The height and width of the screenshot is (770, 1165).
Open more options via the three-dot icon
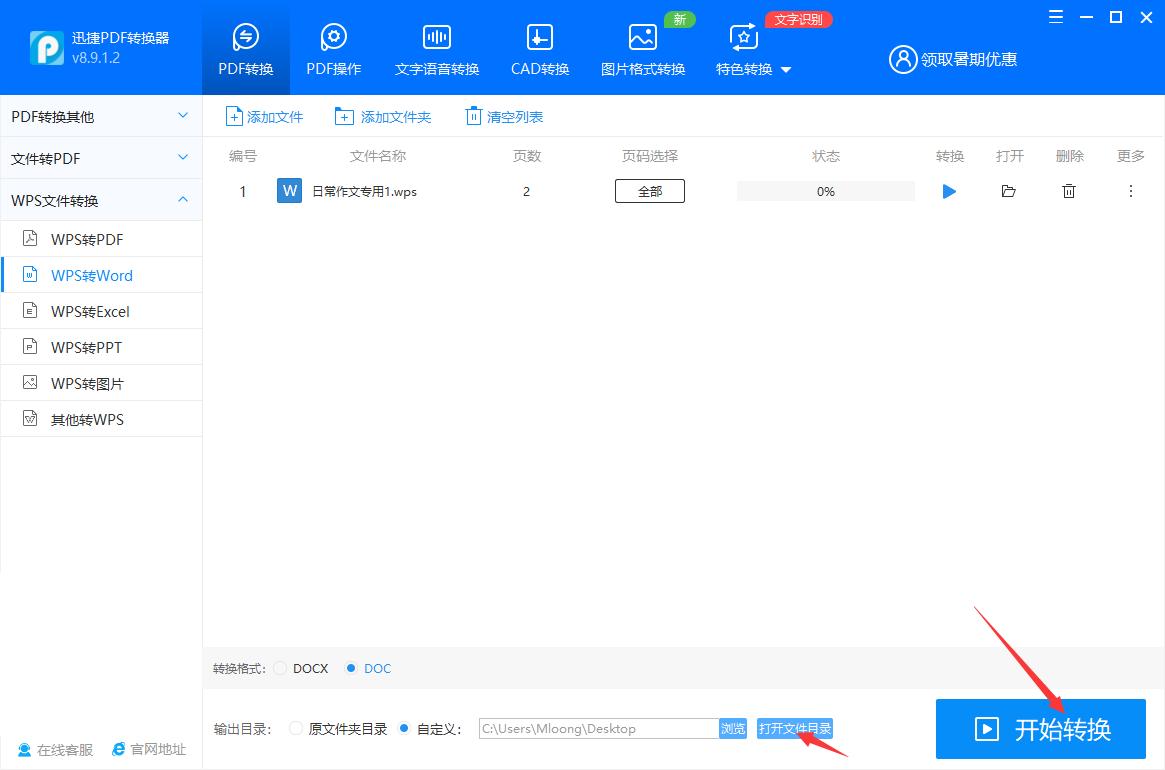(x=1130, y=191)
